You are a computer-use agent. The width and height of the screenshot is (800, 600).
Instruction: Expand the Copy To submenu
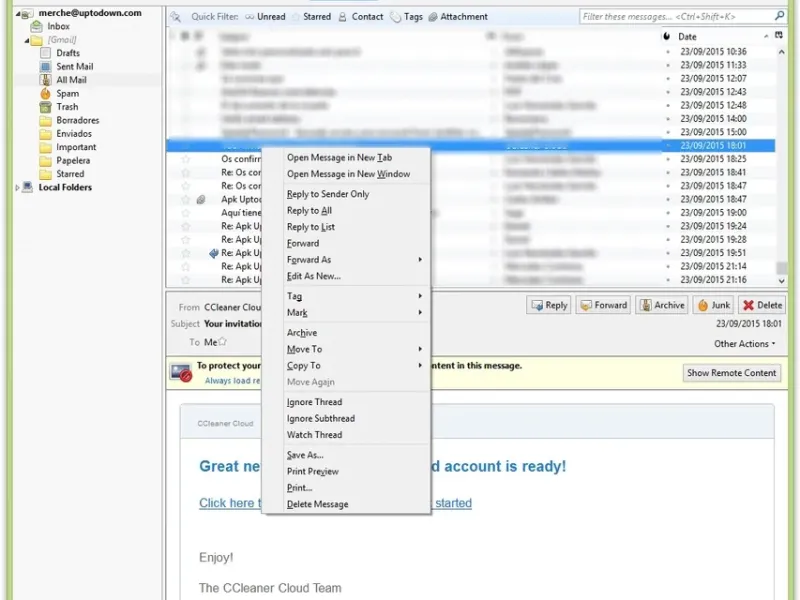point(347,365)
